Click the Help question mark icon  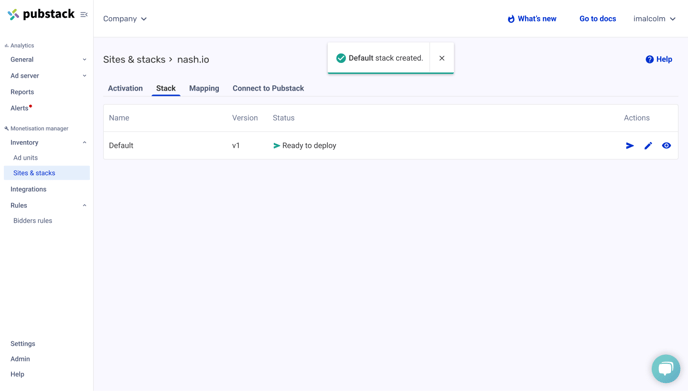tap(649, 59)
